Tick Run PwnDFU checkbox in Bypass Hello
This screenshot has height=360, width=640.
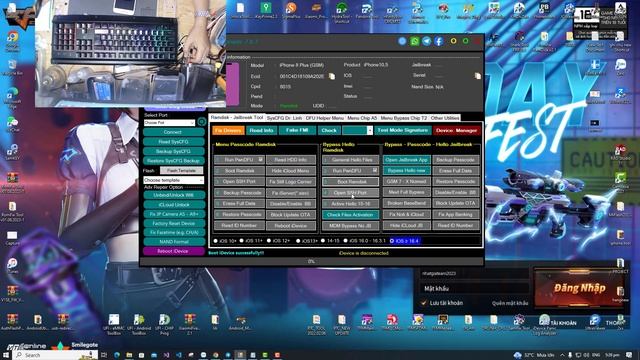[x=375, y=170]
